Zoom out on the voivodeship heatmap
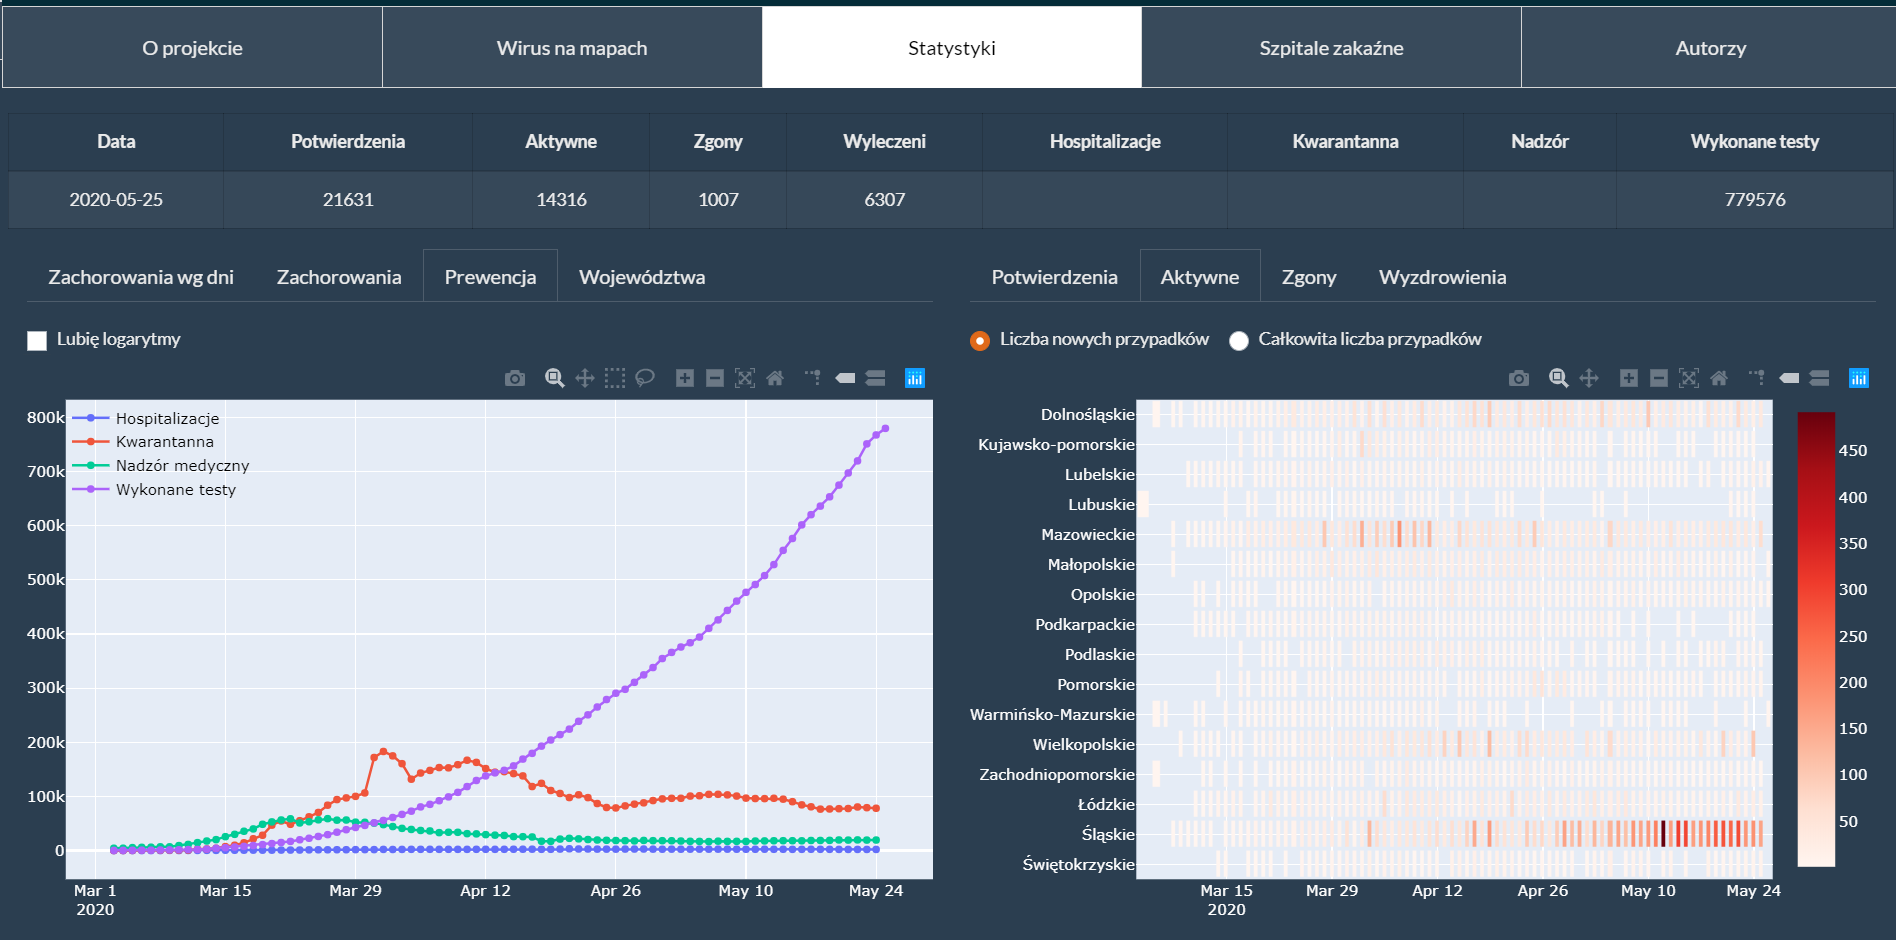 1659,378
